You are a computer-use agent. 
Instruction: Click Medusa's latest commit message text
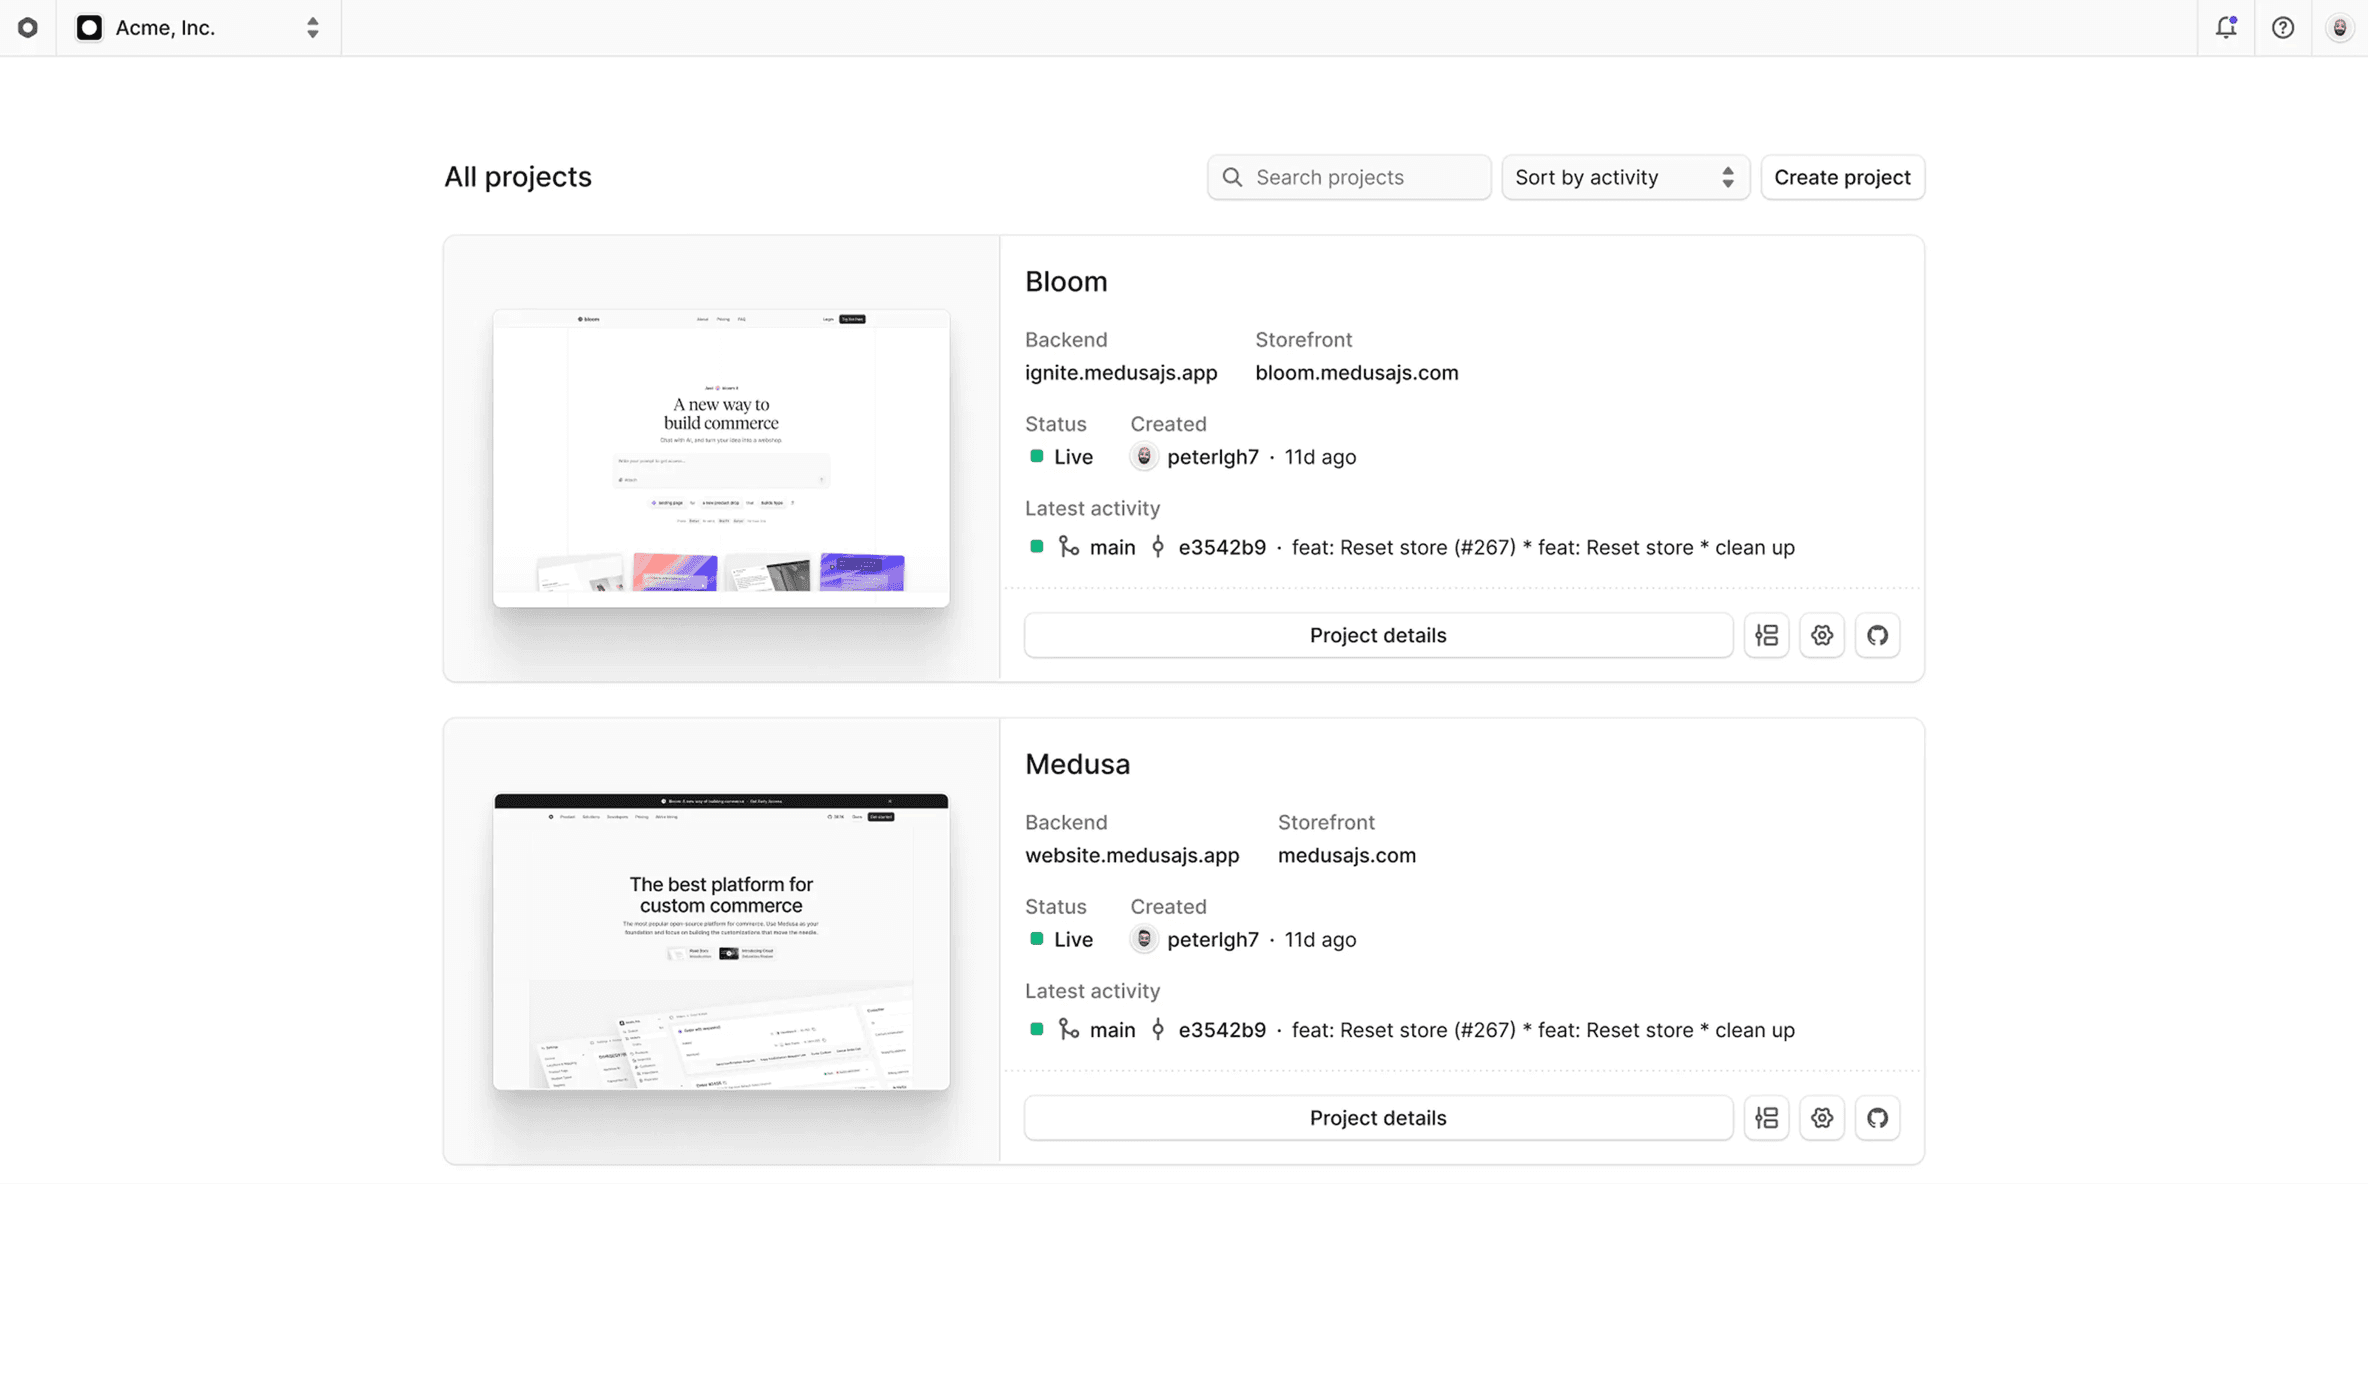1543,1031
